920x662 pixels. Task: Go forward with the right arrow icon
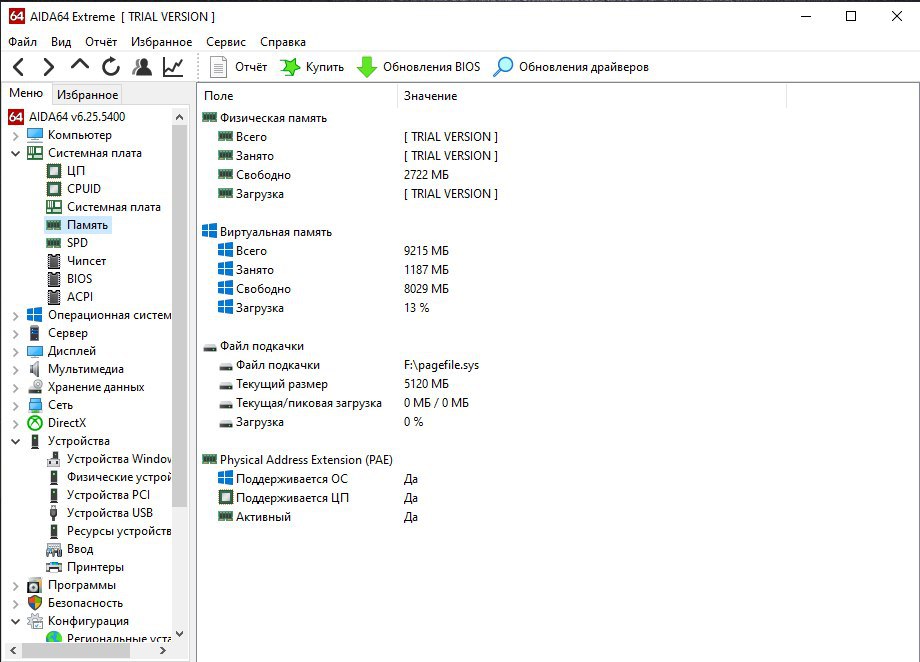tap(49, 67)
